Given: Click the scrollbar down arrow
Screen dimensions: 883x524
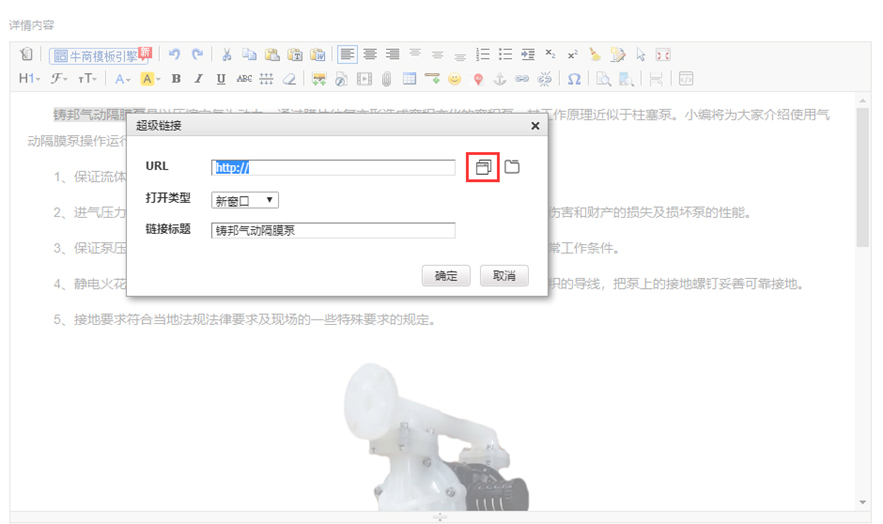Looking at the screenshot, I should pos(863,502).
